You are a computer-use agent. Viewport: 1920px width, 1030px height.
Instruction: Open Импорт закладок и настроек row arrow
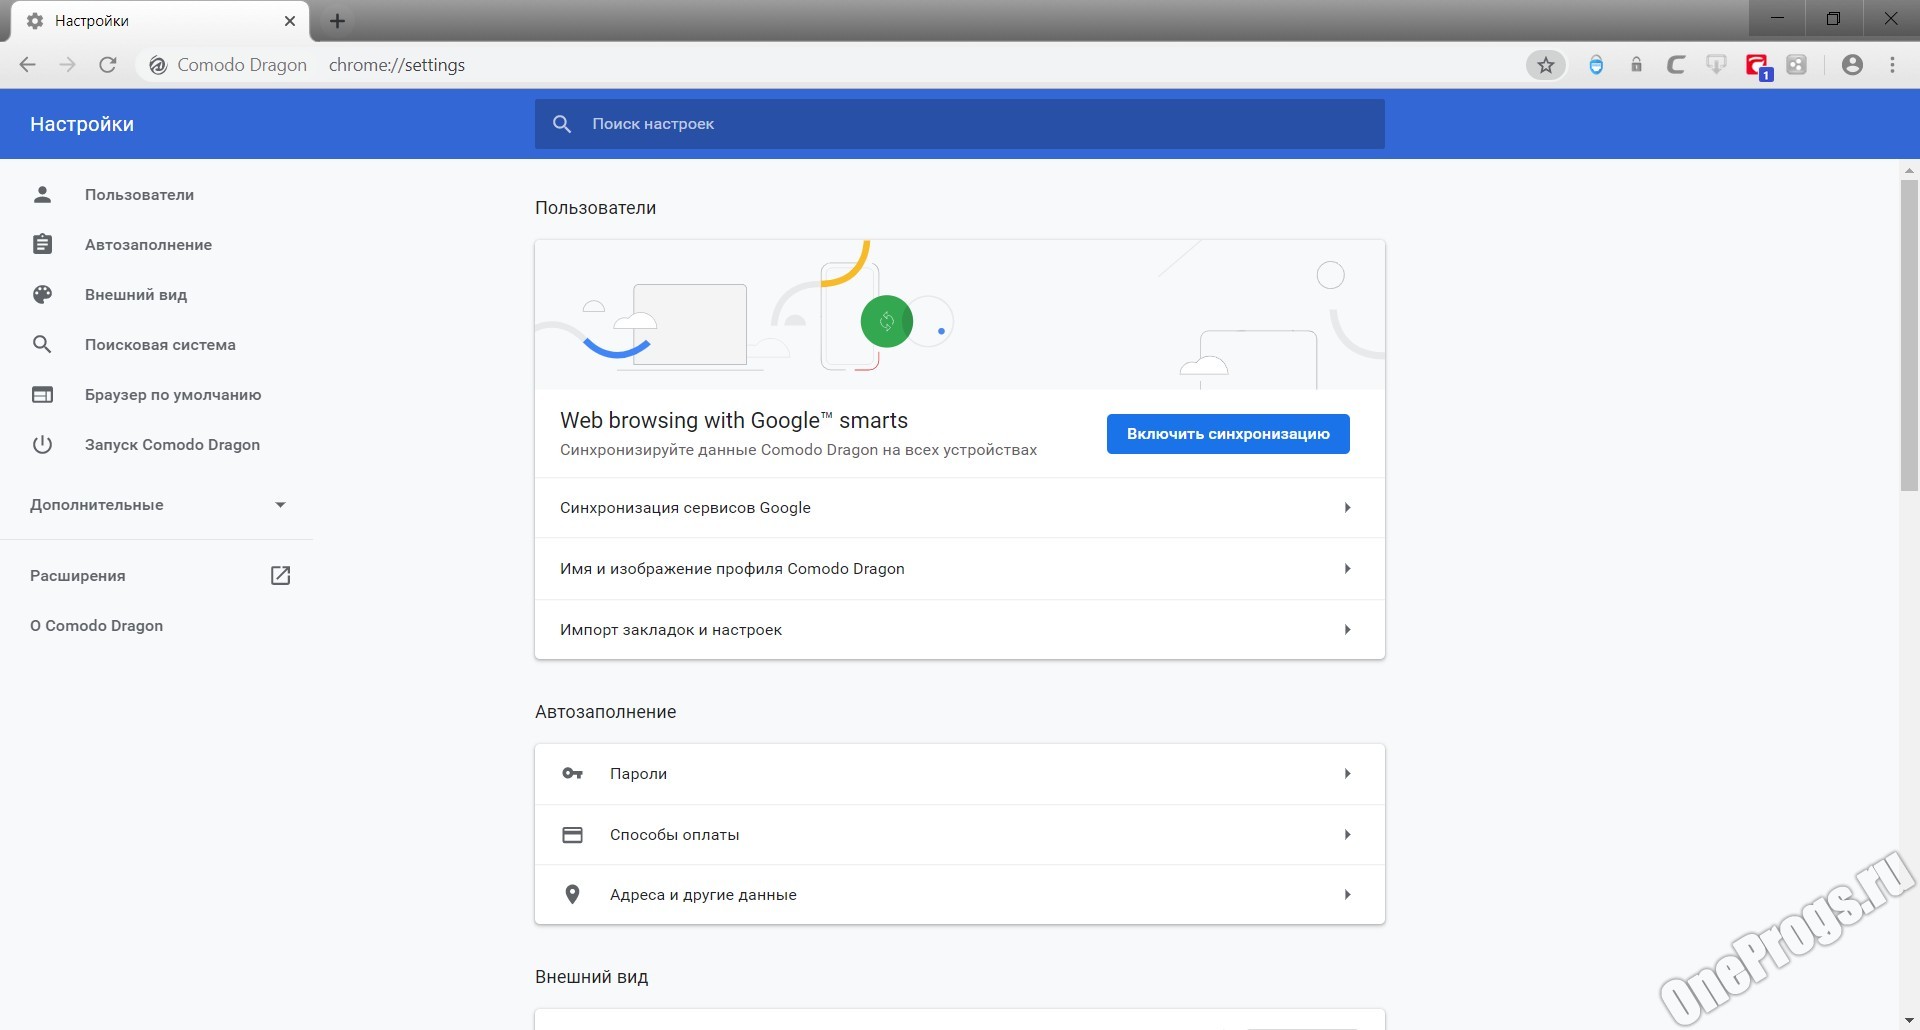coord(1347,630)
